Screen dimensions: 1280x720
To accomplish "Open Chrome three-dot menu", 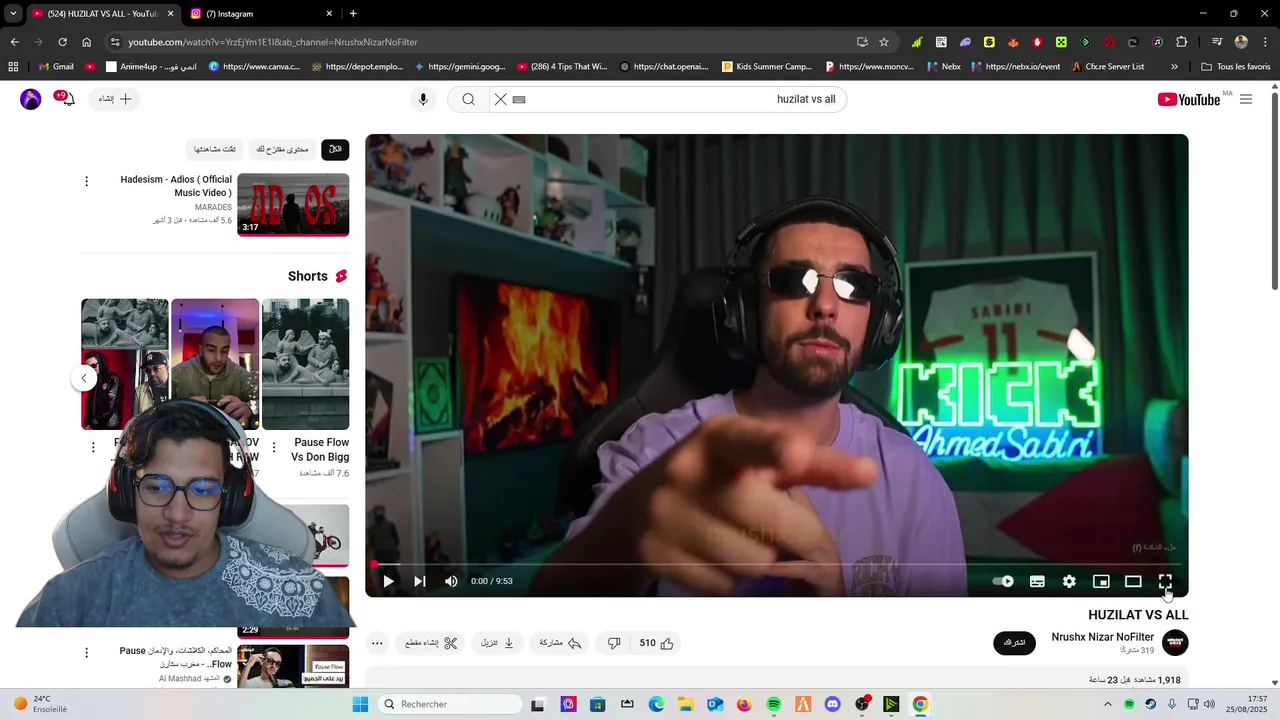I will [1264, 42].
